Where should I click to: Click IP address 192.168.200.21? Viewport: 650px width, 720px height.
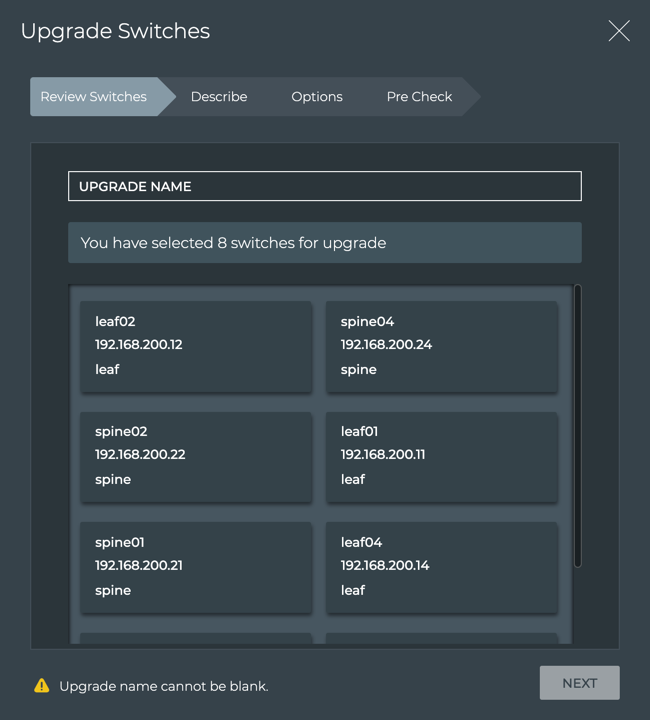click(x=139, y=566)
